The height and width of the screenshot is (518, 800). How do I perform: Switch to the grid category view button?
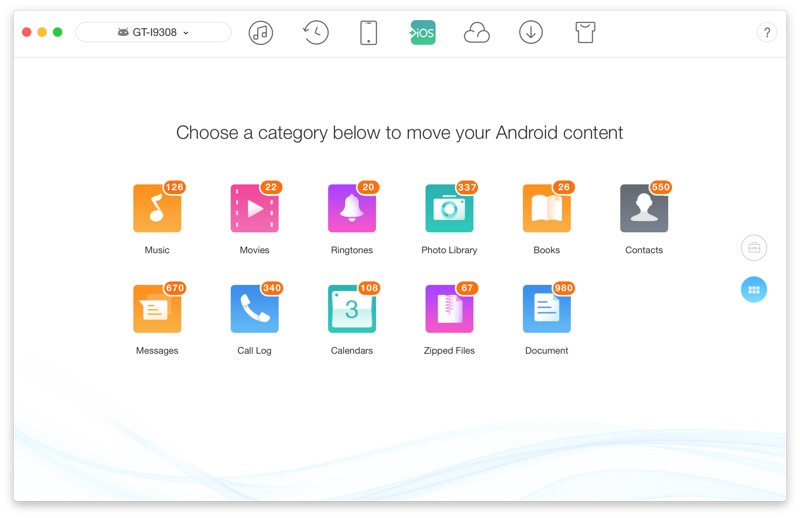754,289
